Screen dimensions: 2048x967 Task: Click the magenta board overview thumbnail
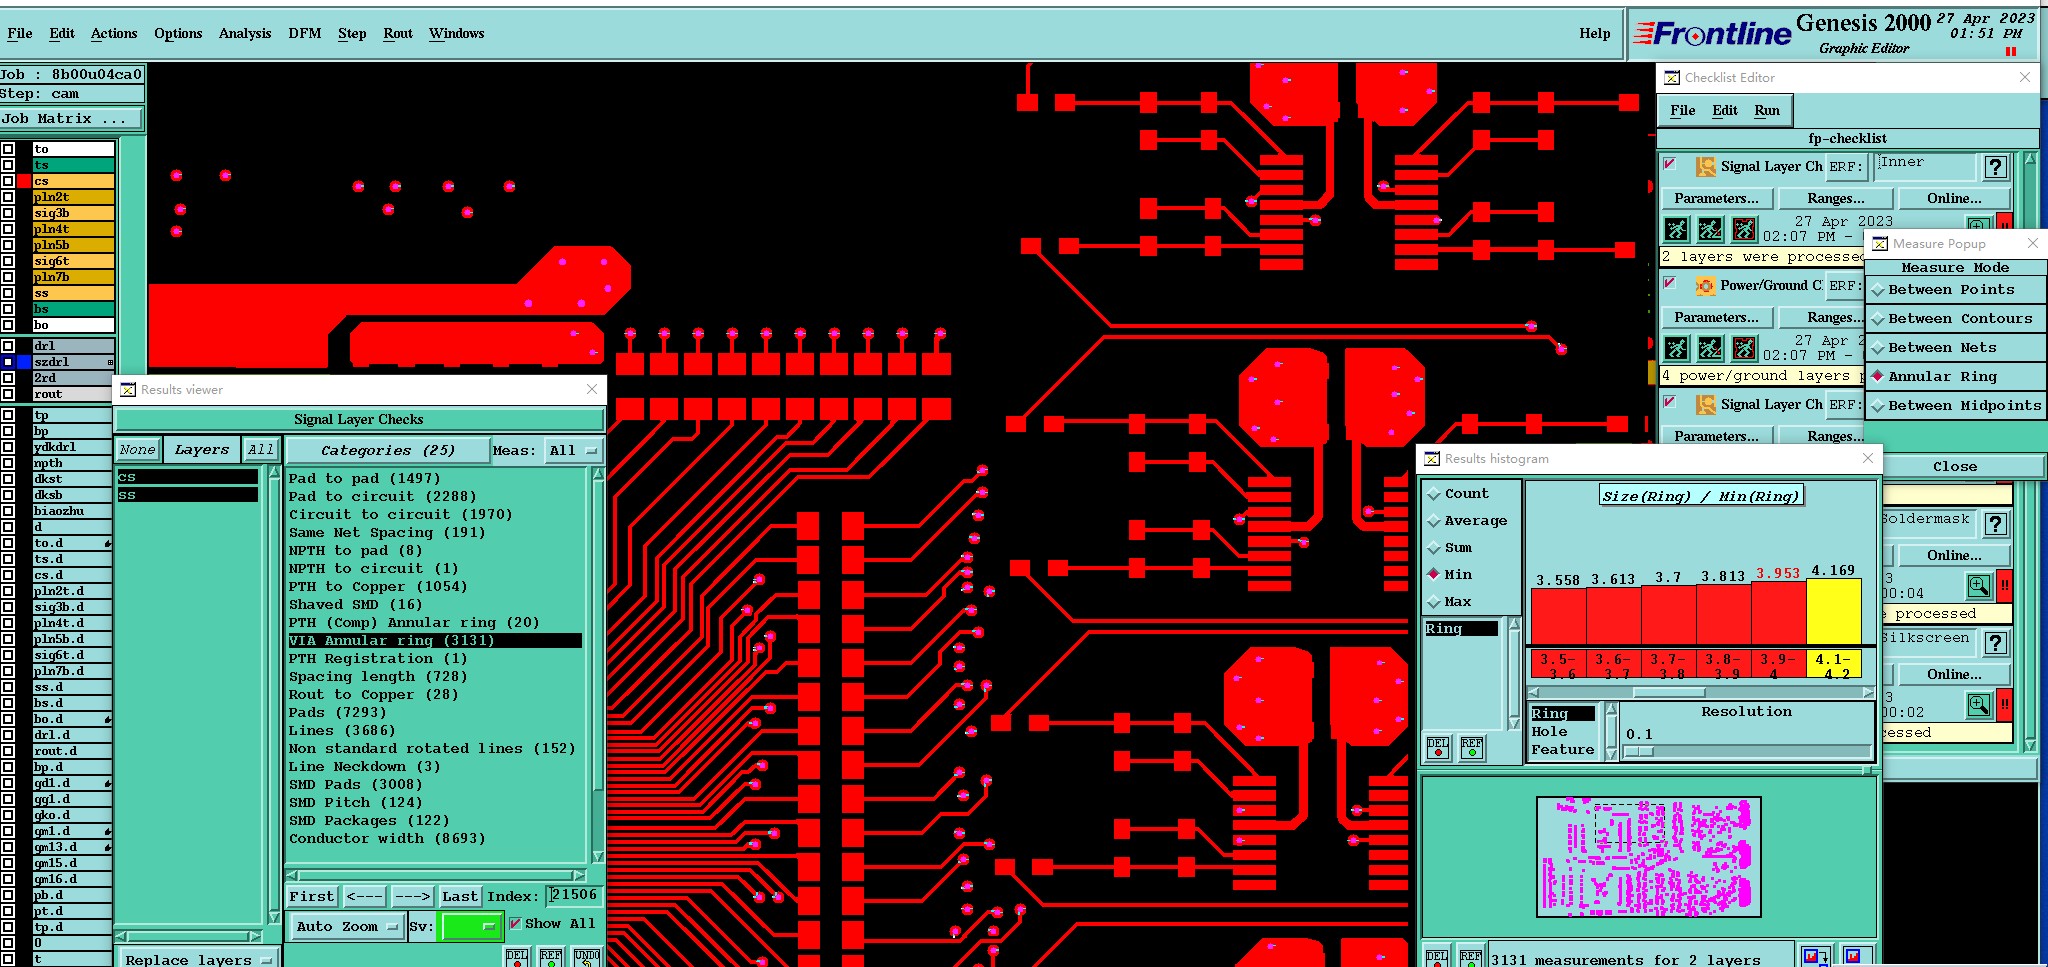click(1648, 857)
